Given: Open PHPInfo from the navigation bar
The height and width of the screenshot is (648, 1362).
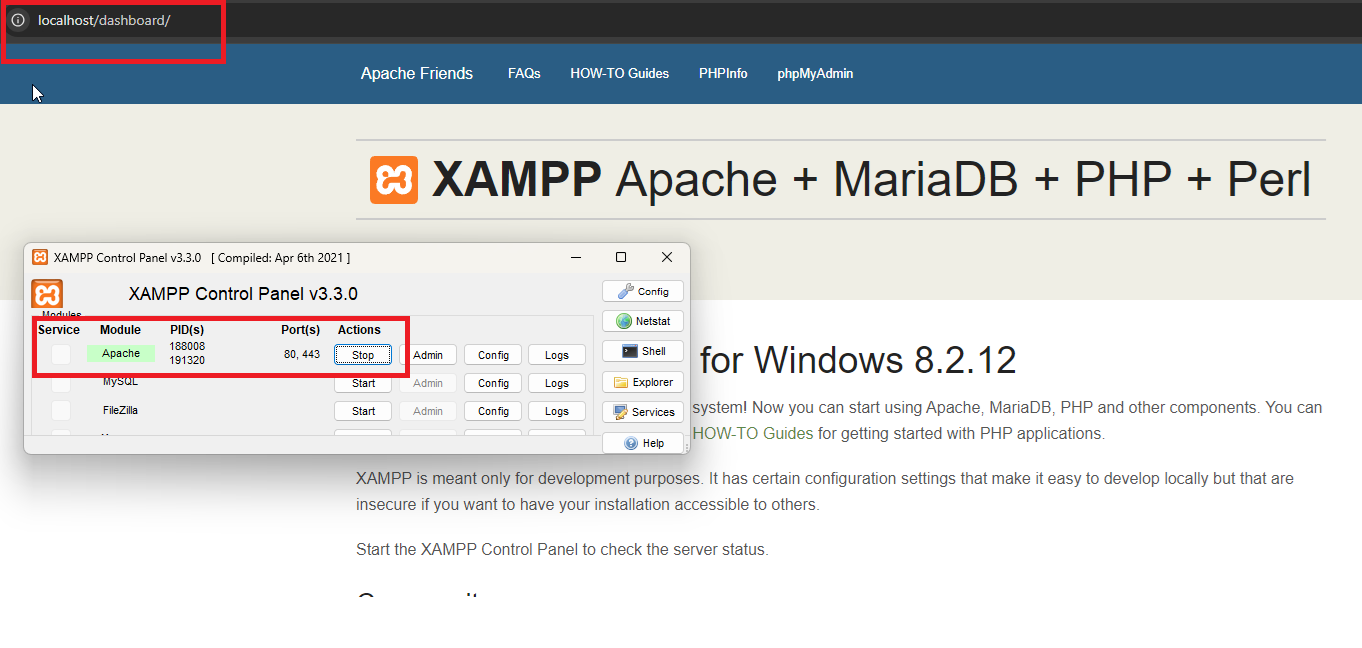Looking at the screenshot, I should coord(723,73).
